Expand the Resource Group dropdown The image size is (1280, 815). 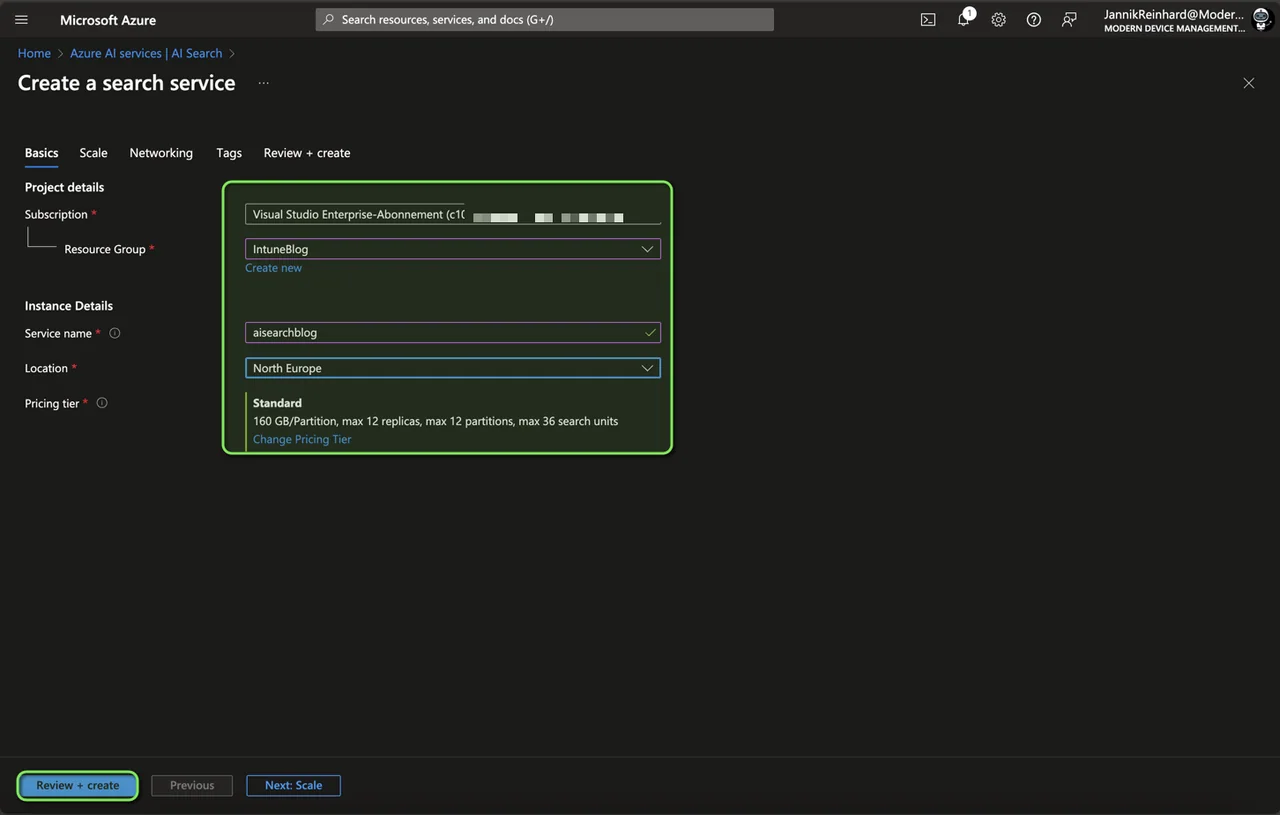pos(453,249)
